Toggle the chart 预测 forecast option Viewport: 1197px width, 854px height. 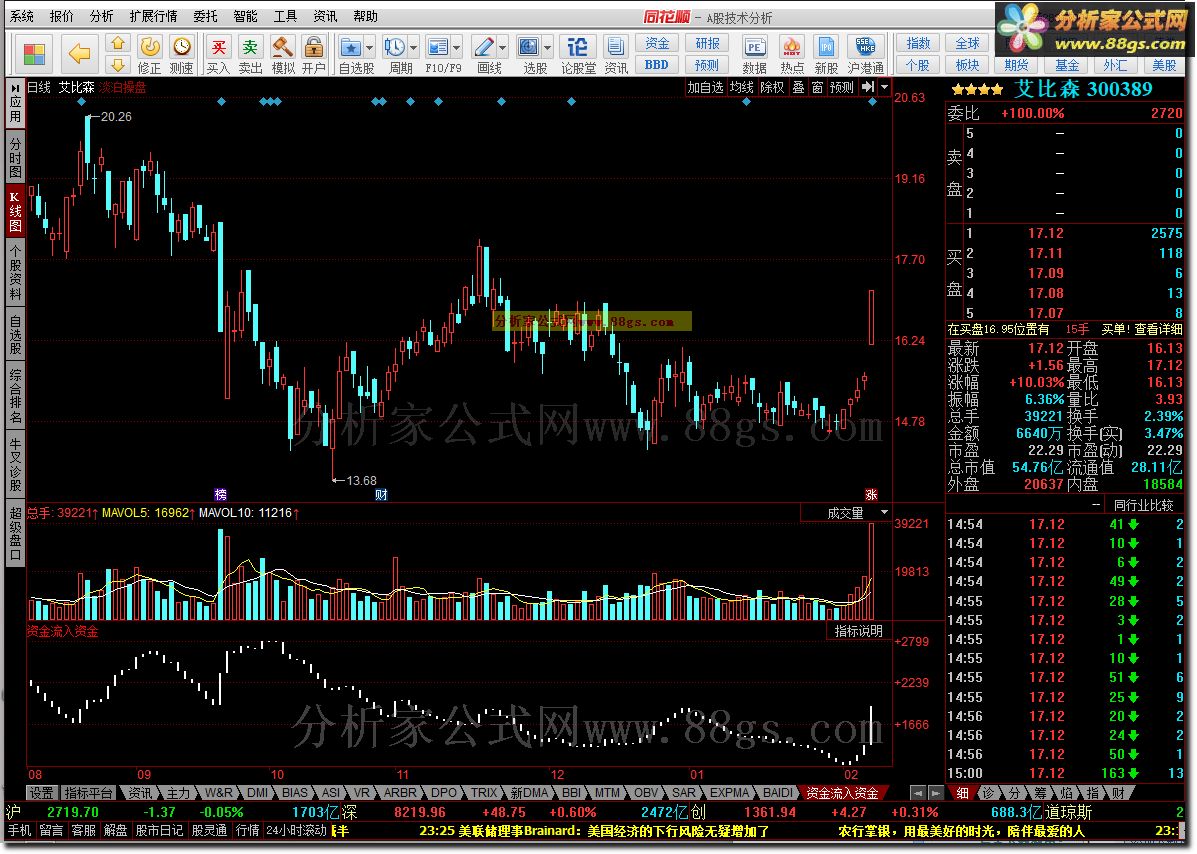[x=842, y=87]
